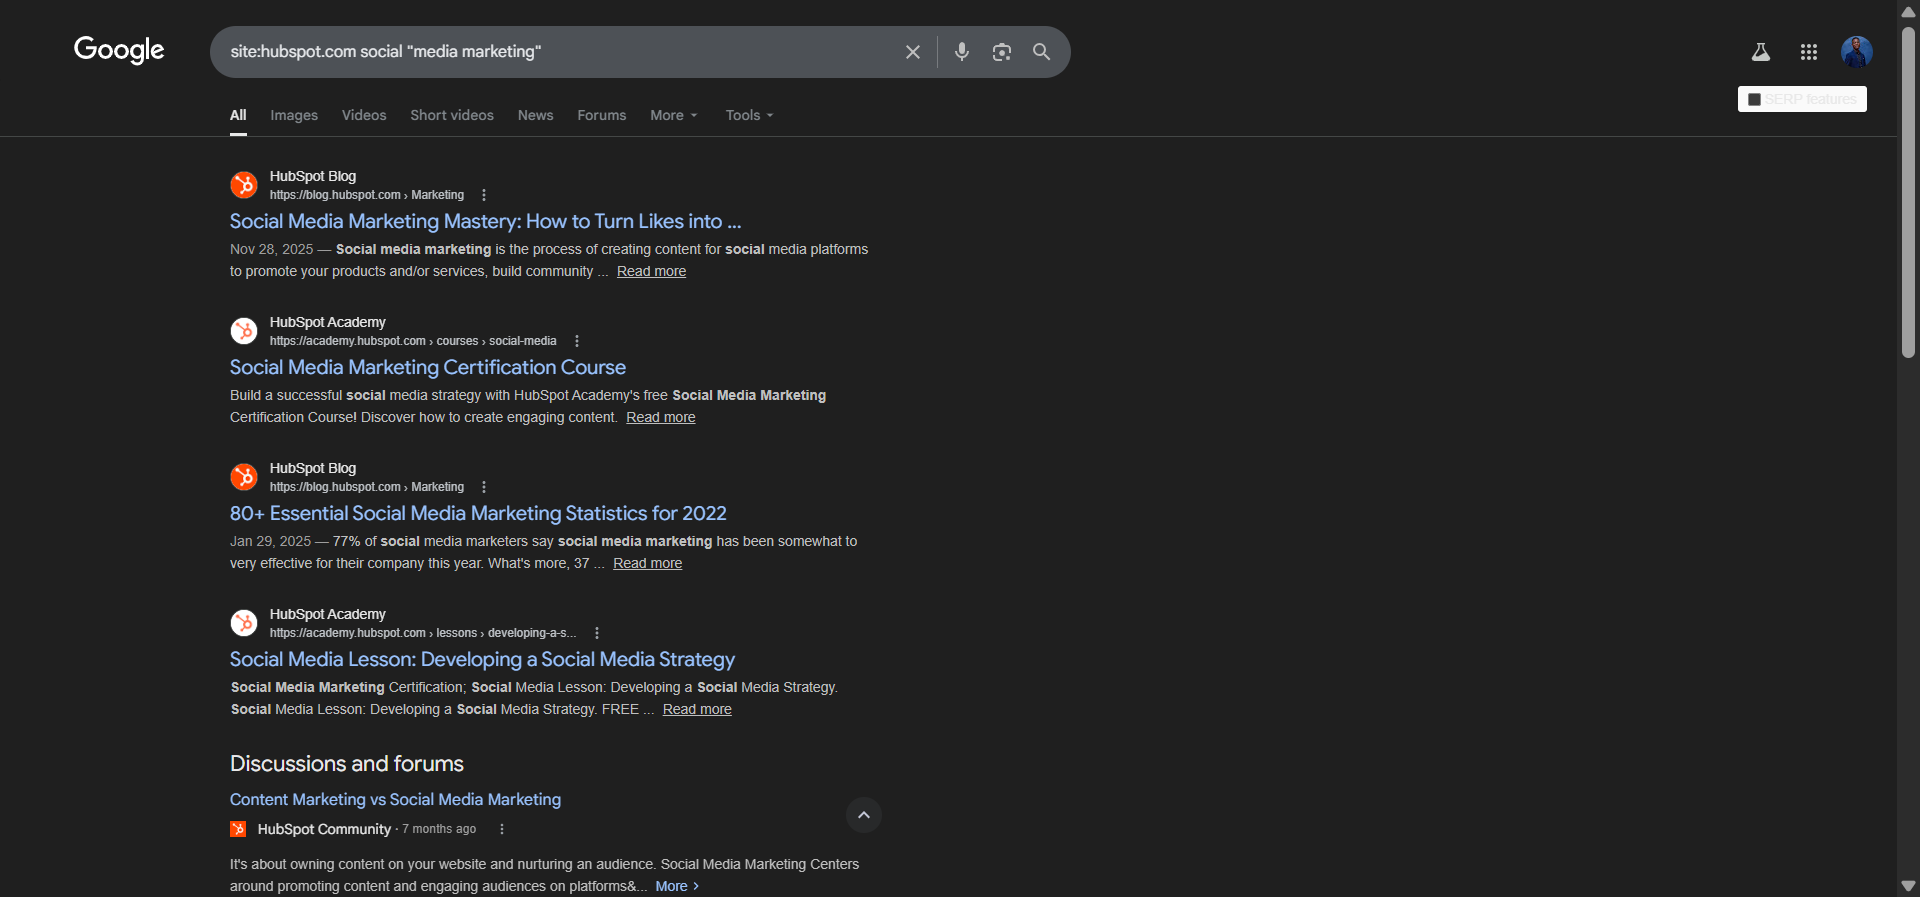
Task: Open options menu for Social Media Marketing Mastery result
Action: click(484, 195)
